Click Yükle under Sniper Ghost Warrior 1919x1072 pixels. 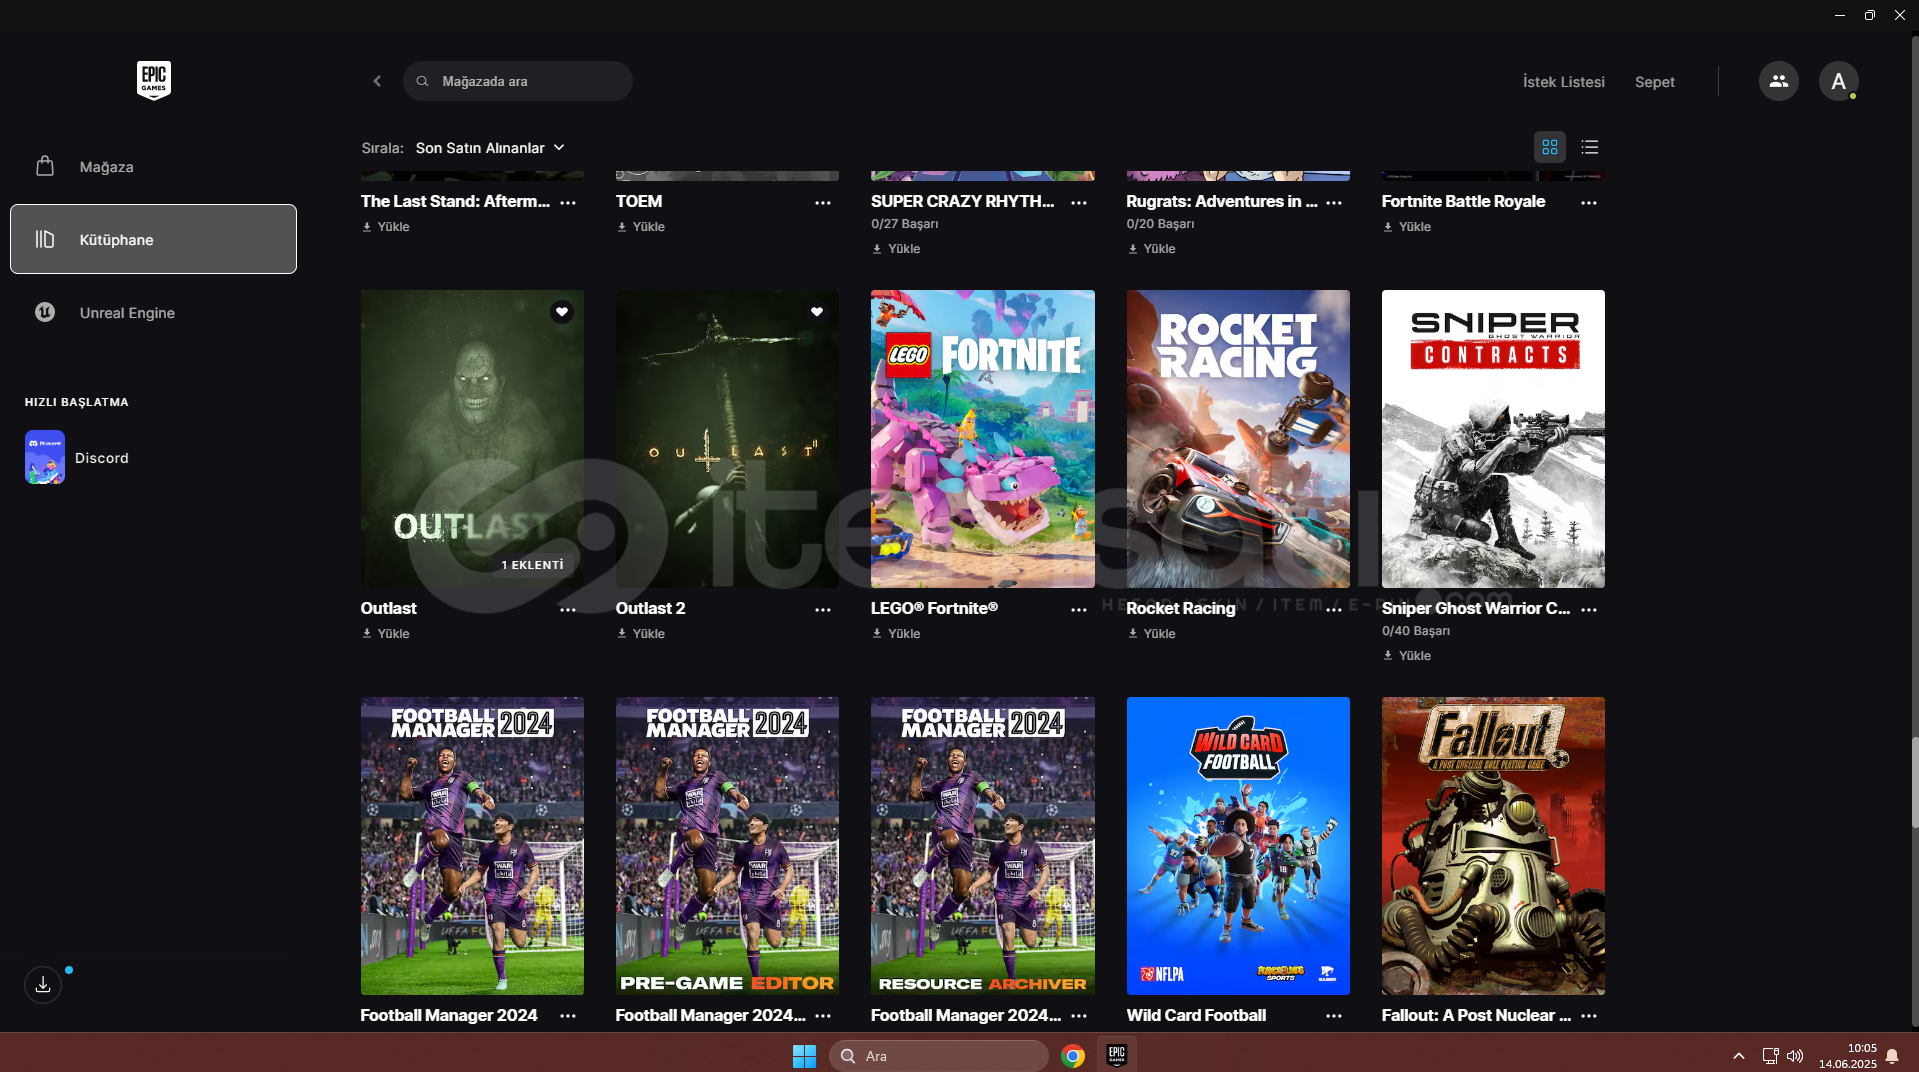pyautogui.click(x=1407, y=656)
